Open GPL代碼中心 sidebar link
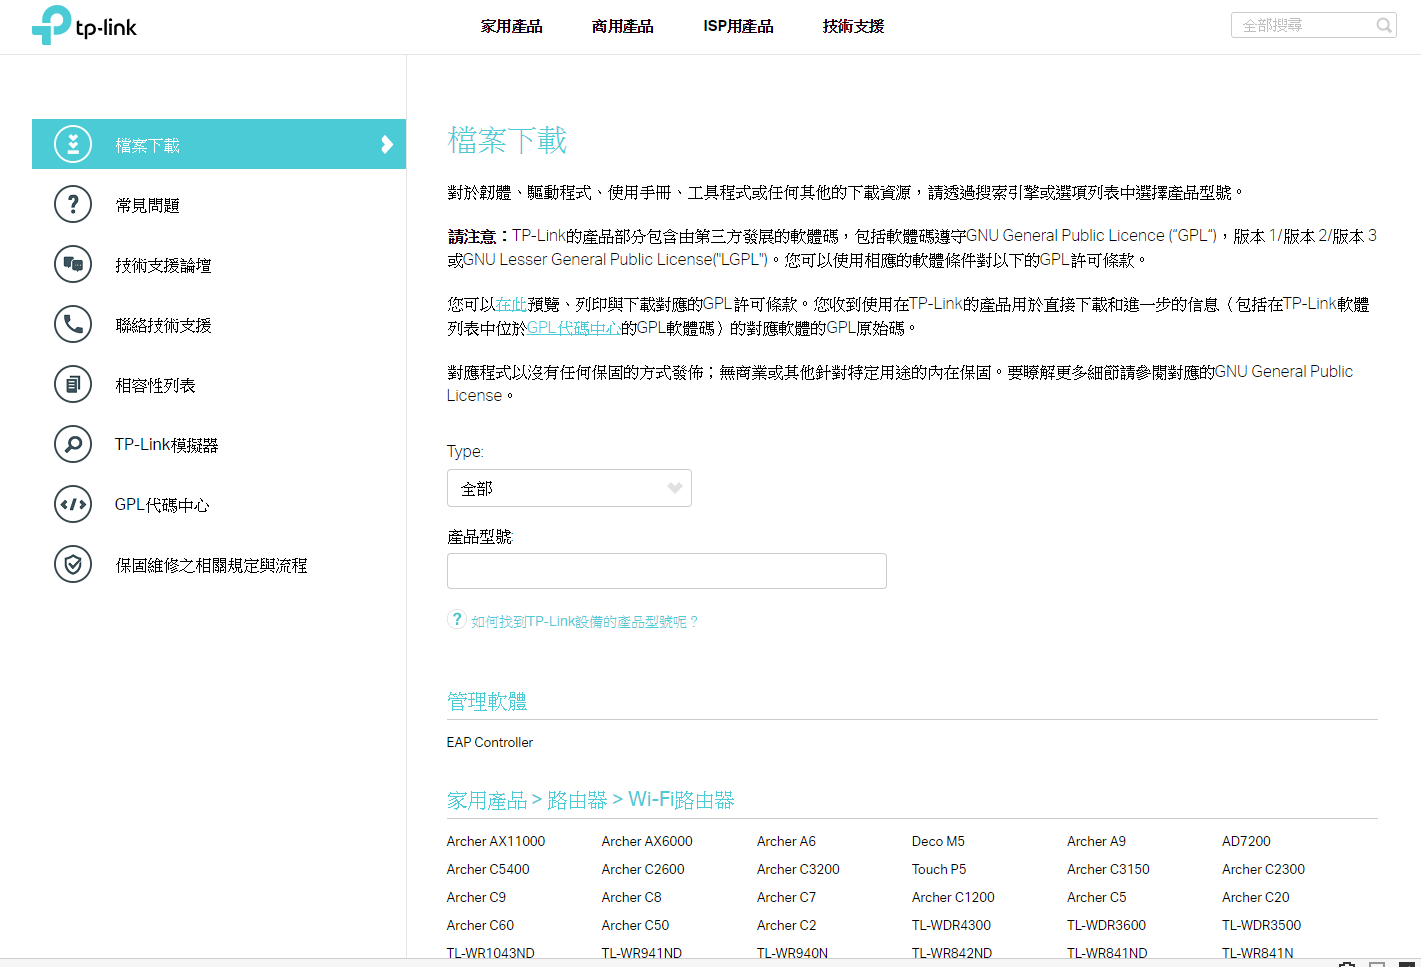The image size is (1421, 967). pyautogui.click(x=162, y=505)
